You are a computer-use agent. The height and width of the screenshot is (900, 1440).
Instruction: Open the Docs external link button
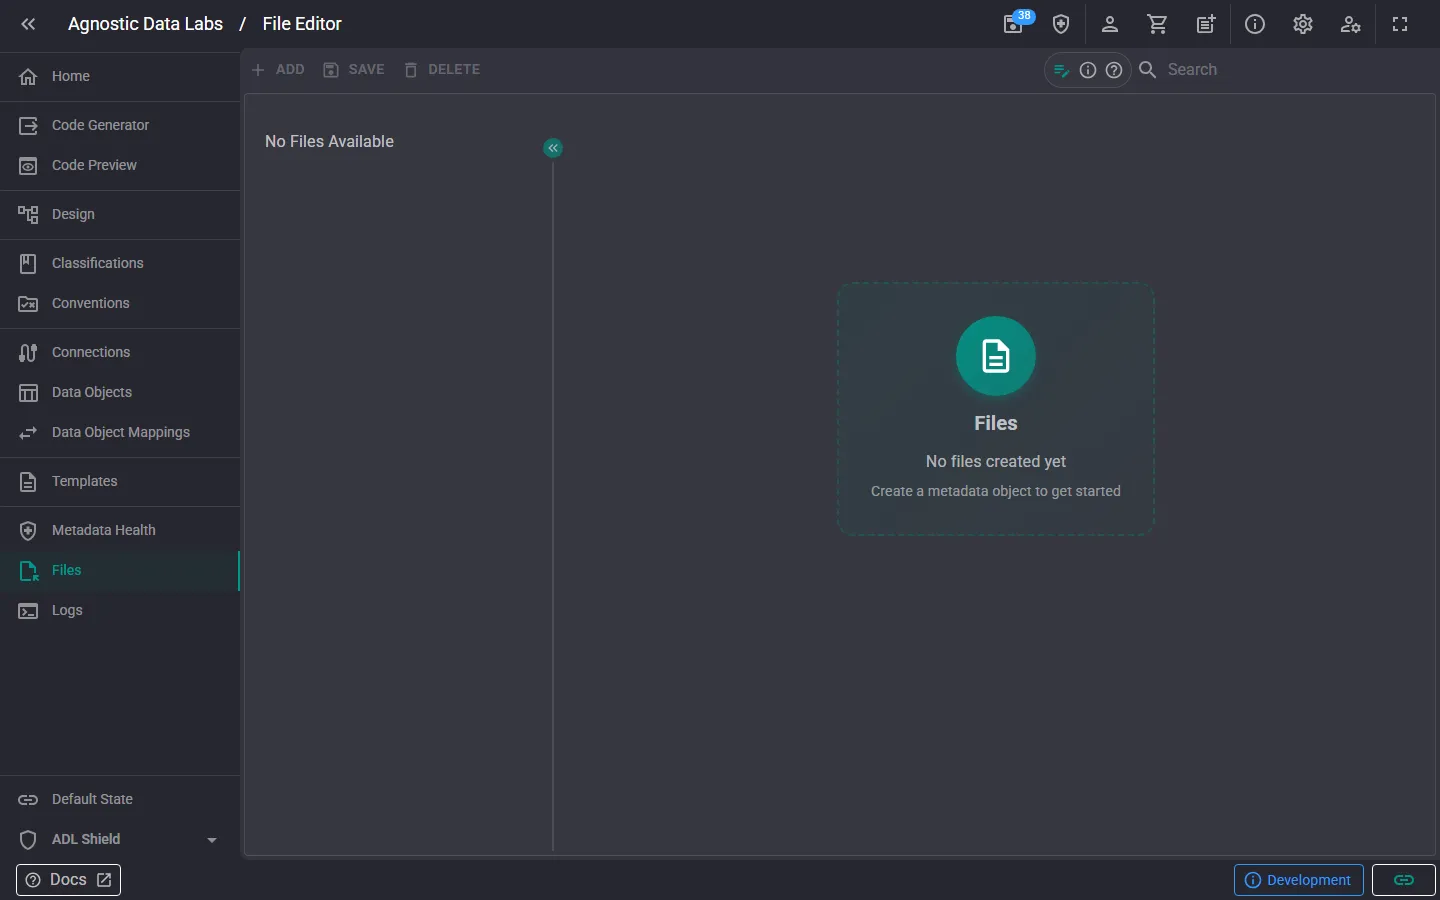click(68, 880)
